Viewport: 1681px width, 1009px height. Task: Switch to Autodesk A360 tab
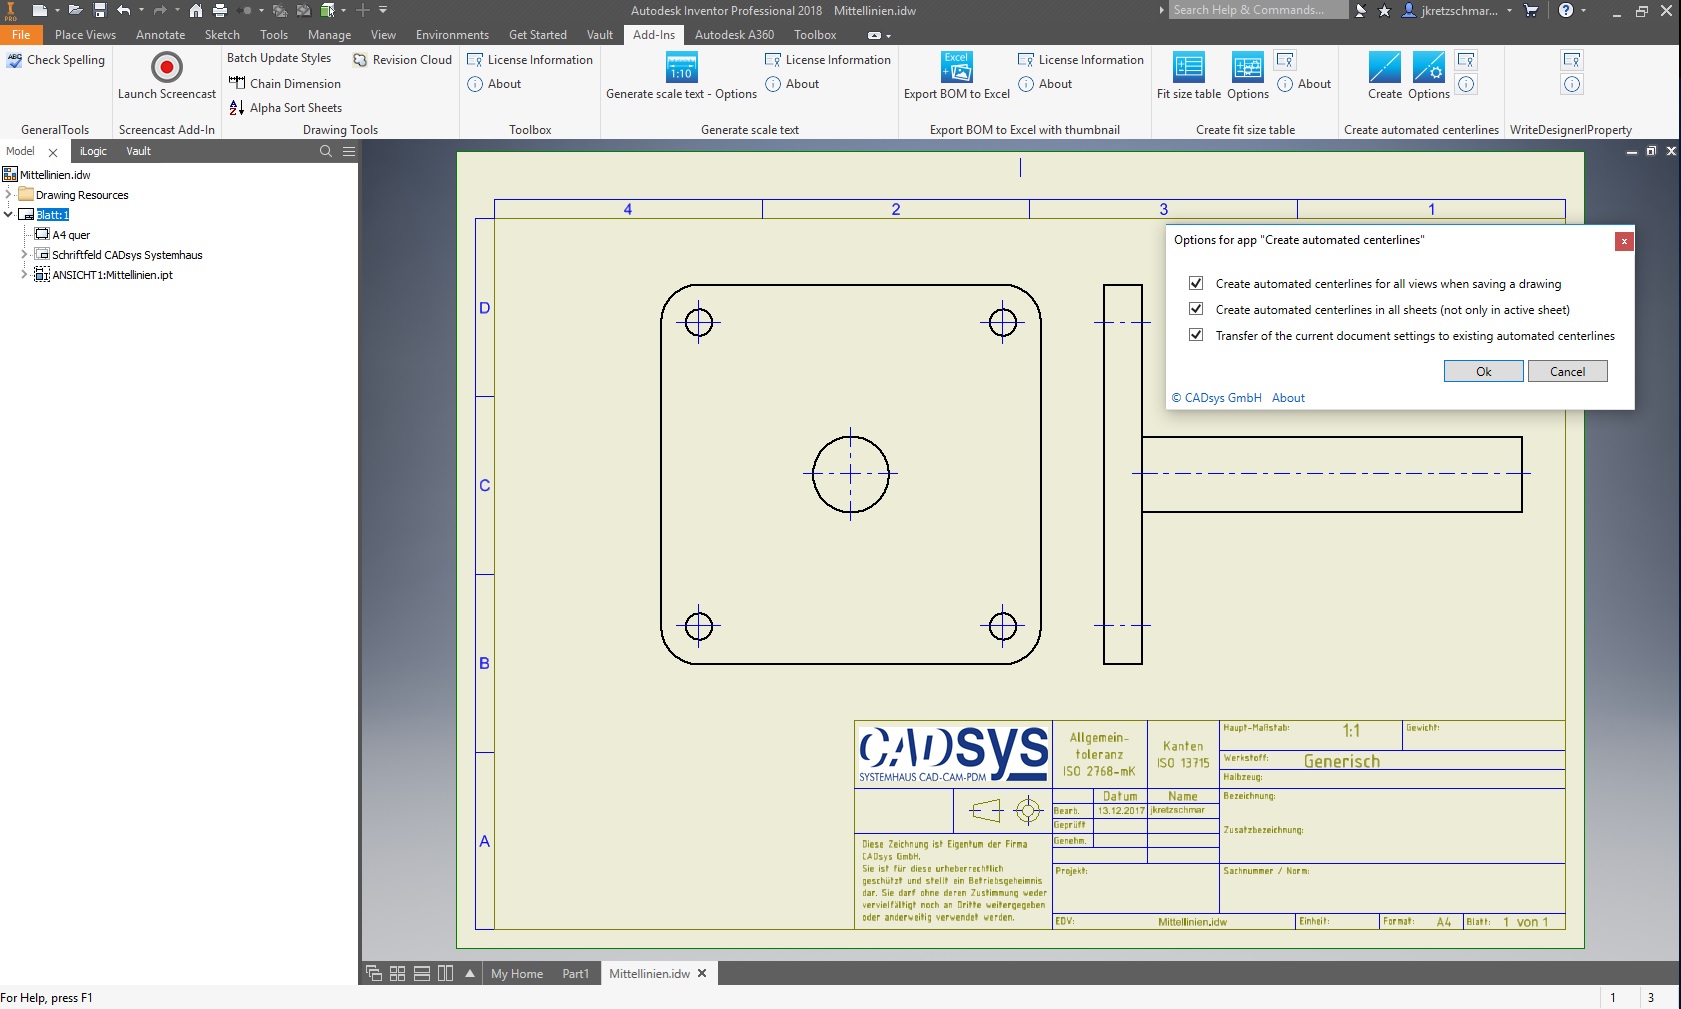(x=734, y=35)
